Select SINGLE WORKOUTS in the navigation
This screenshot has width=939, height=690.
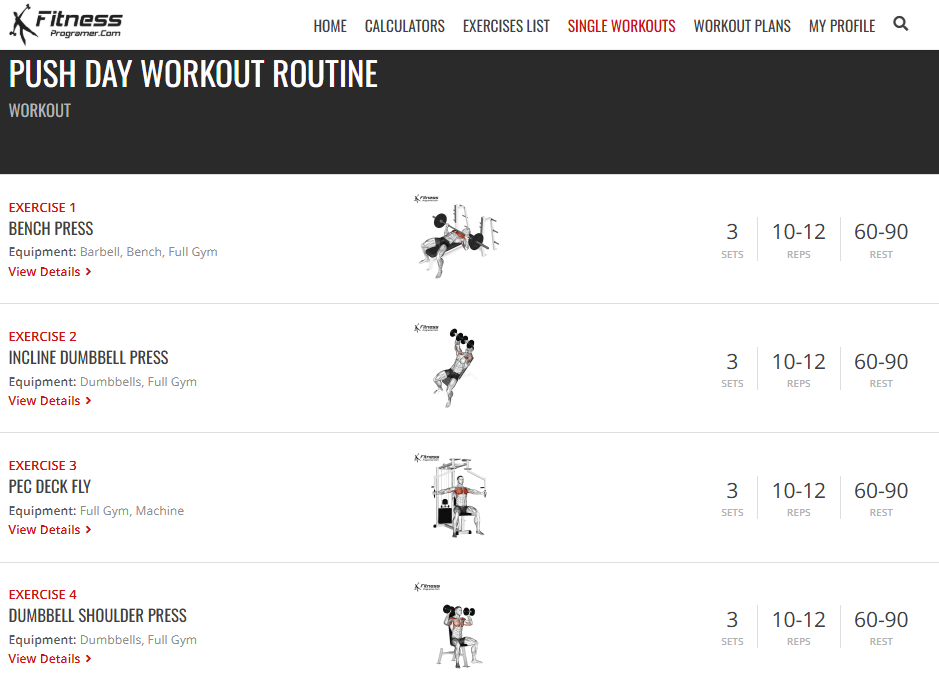click(x=621, y=26)
